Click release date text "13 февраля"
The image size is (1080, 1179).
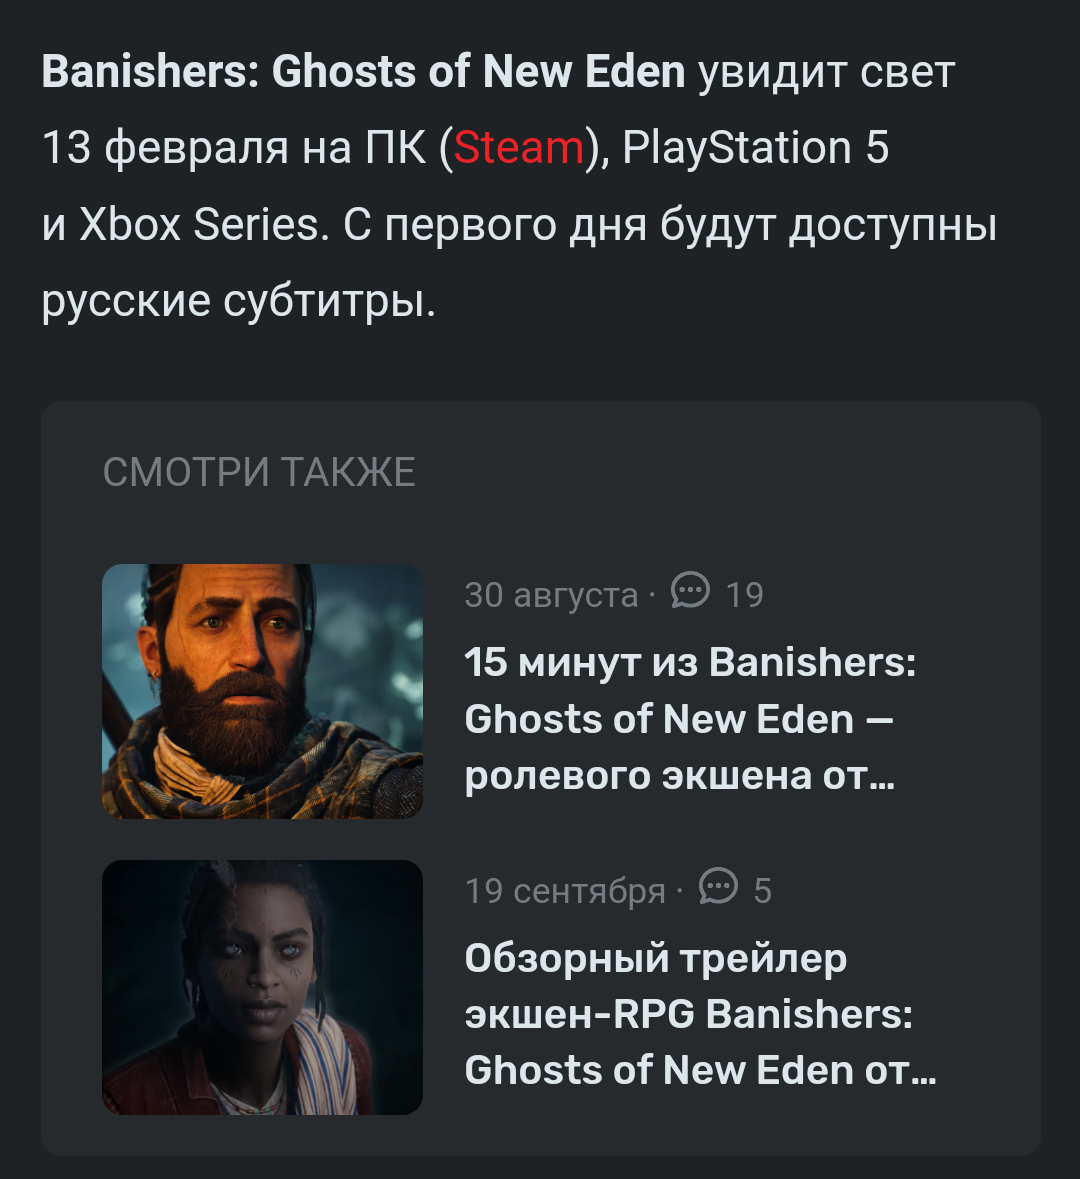pyautogui.click(x=165, y=147)
